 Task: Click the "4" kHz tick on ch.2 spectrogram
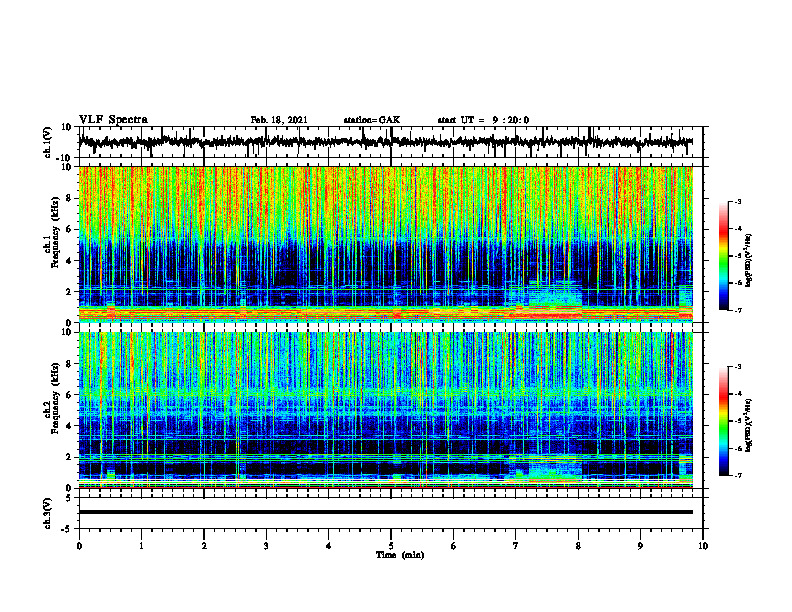70,426
